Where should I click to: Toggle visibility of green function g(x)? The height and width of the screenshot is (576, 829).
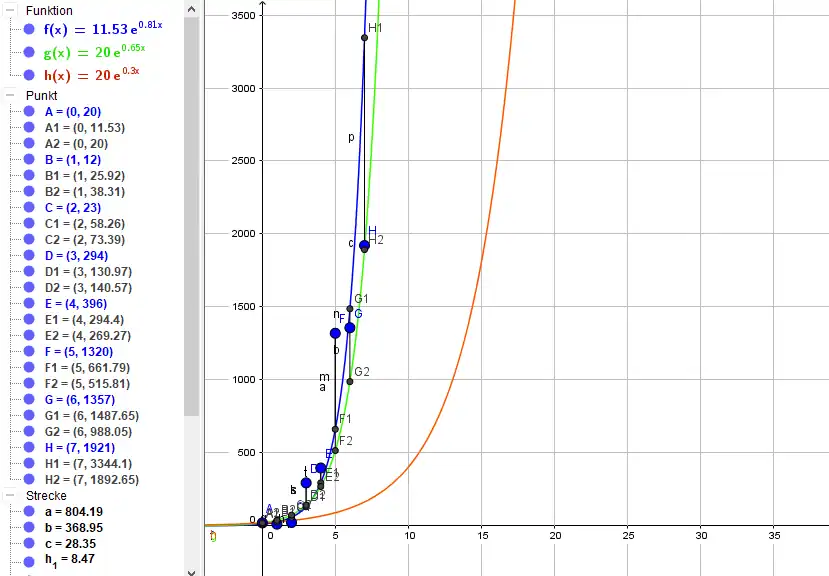click(30, 52)
